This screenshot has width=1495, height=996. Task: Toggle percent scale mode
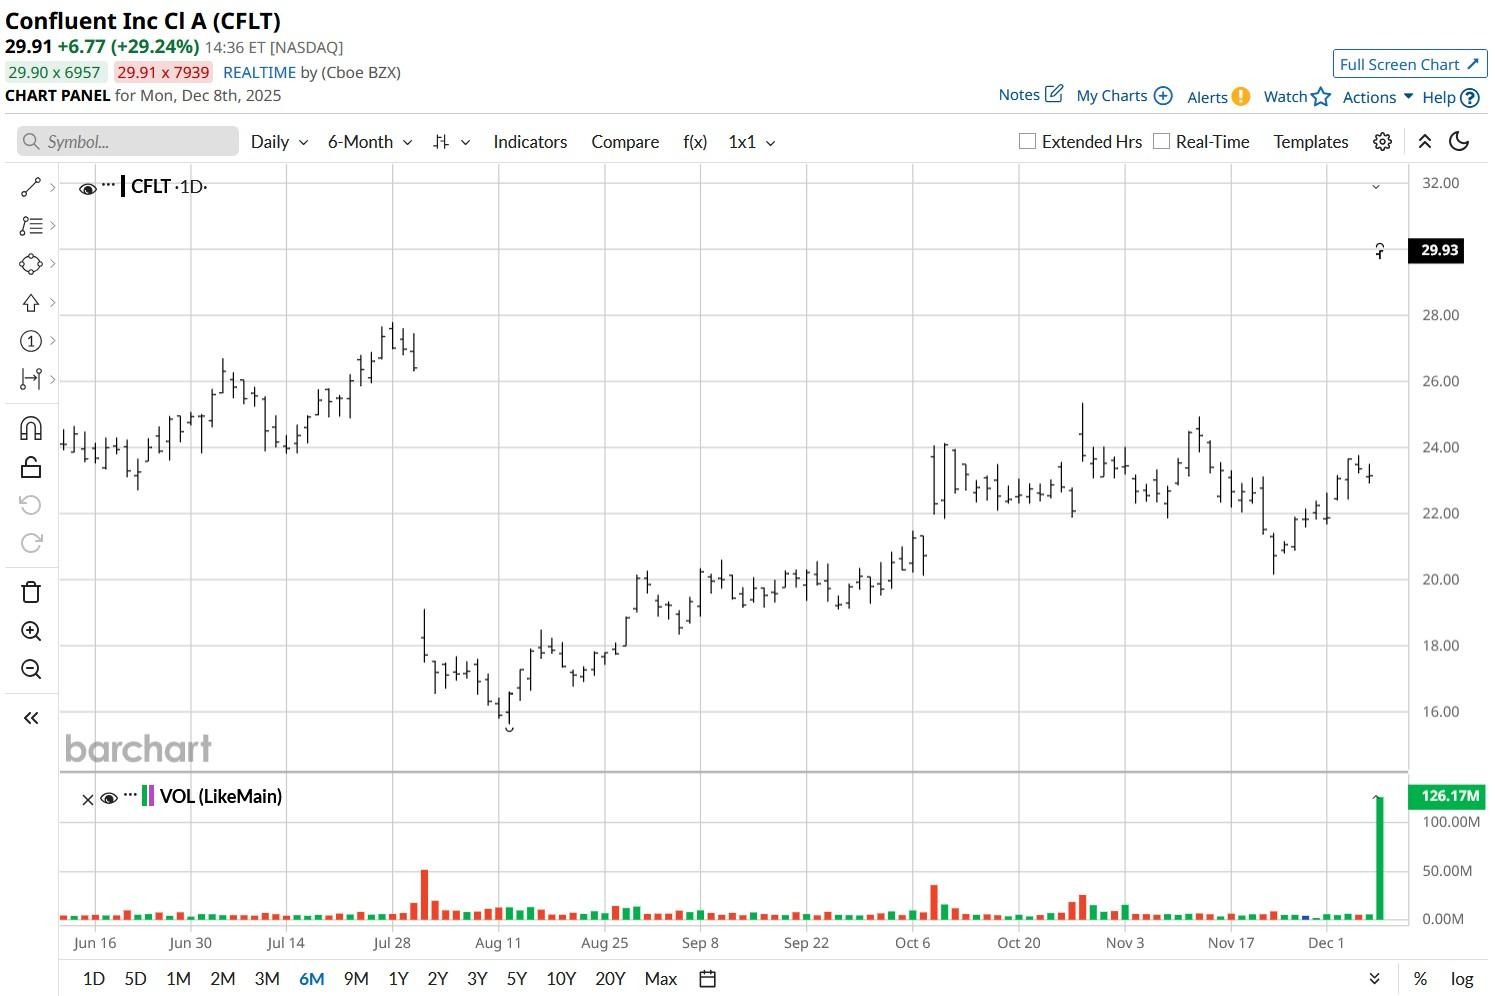[1420, 979]
